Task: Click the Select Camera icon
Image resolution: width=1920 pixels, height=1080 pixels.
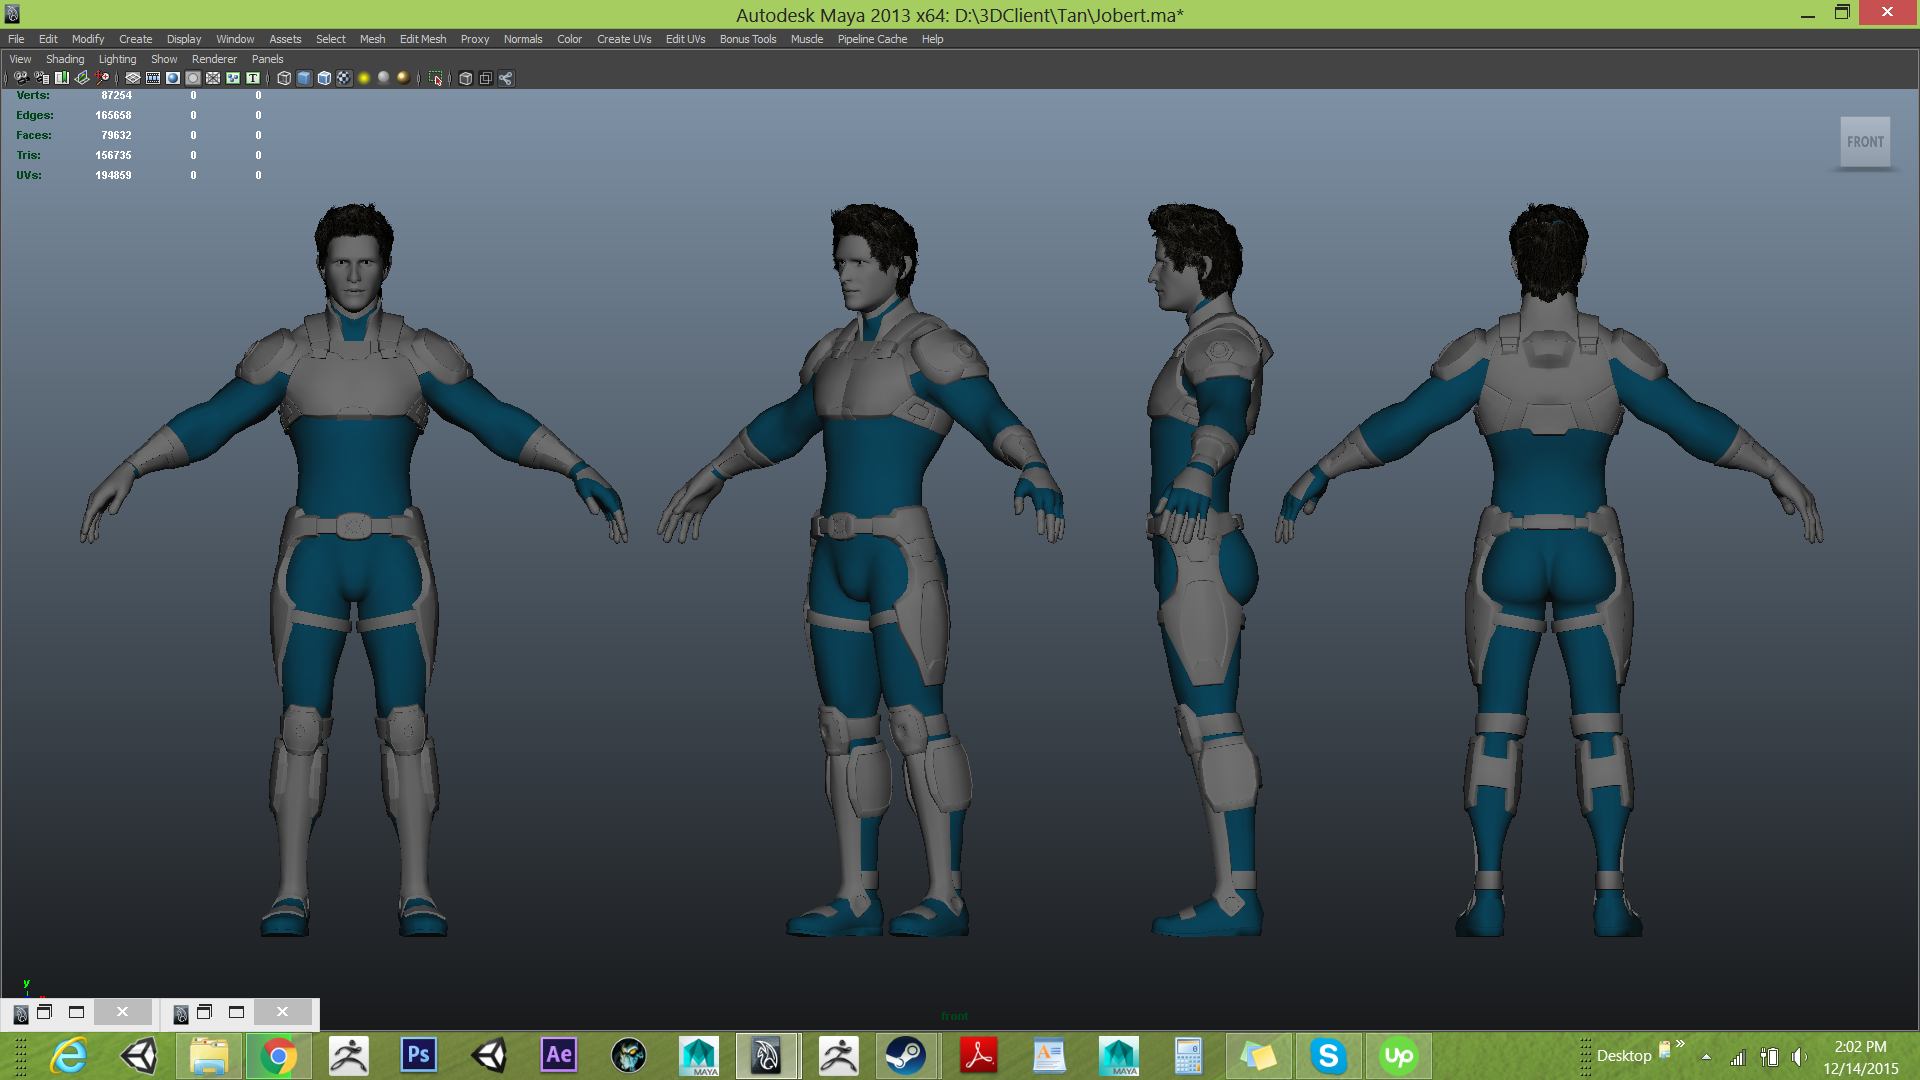Action: [21, 78]
